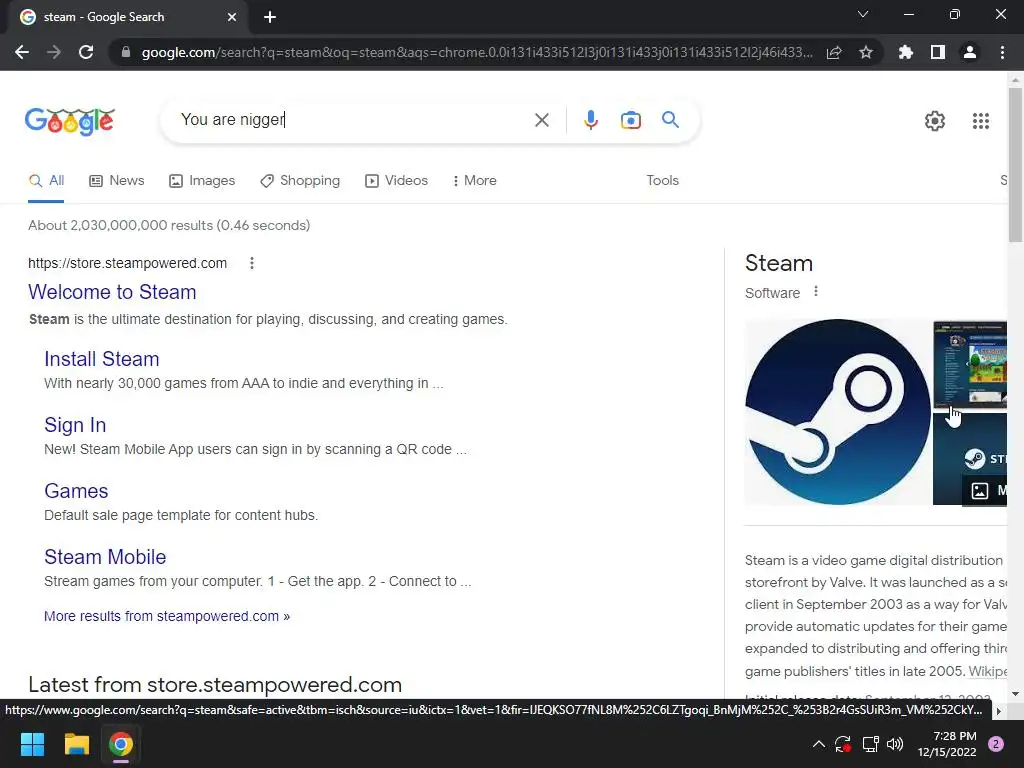Switch to the Shopping tab
The height and width of the screenshot is (768, 1024).
click(x=300, y=181)
